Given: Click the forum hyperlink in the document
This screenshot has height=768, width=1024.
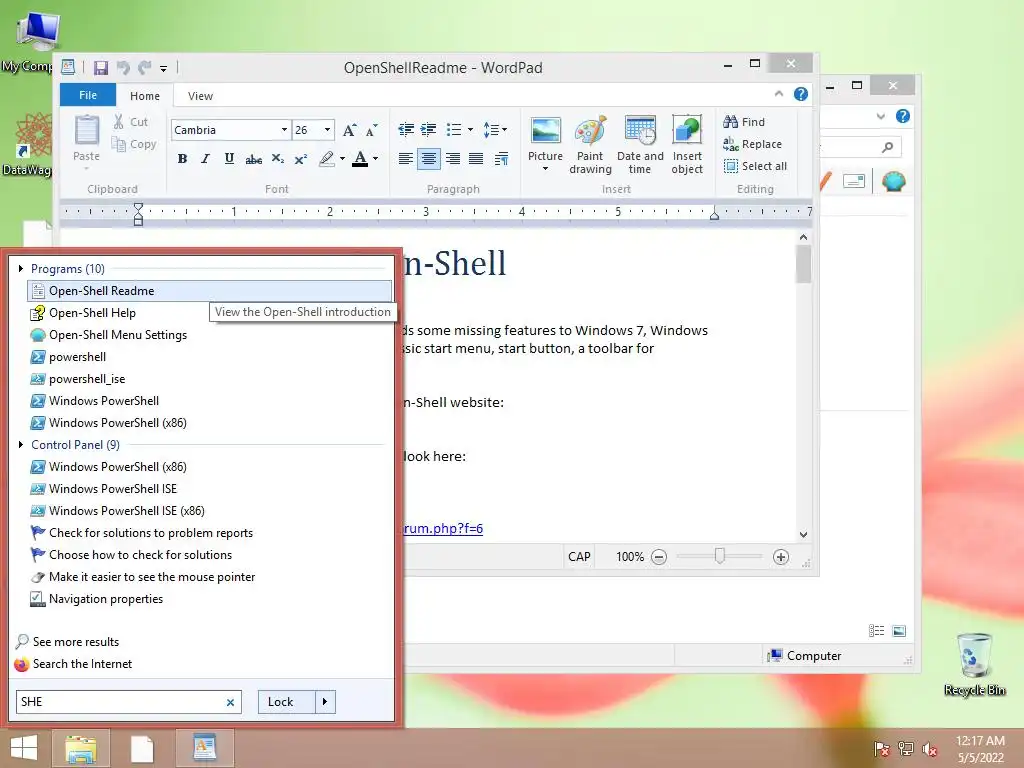Looking at the screenshot, I should (443, 528).
